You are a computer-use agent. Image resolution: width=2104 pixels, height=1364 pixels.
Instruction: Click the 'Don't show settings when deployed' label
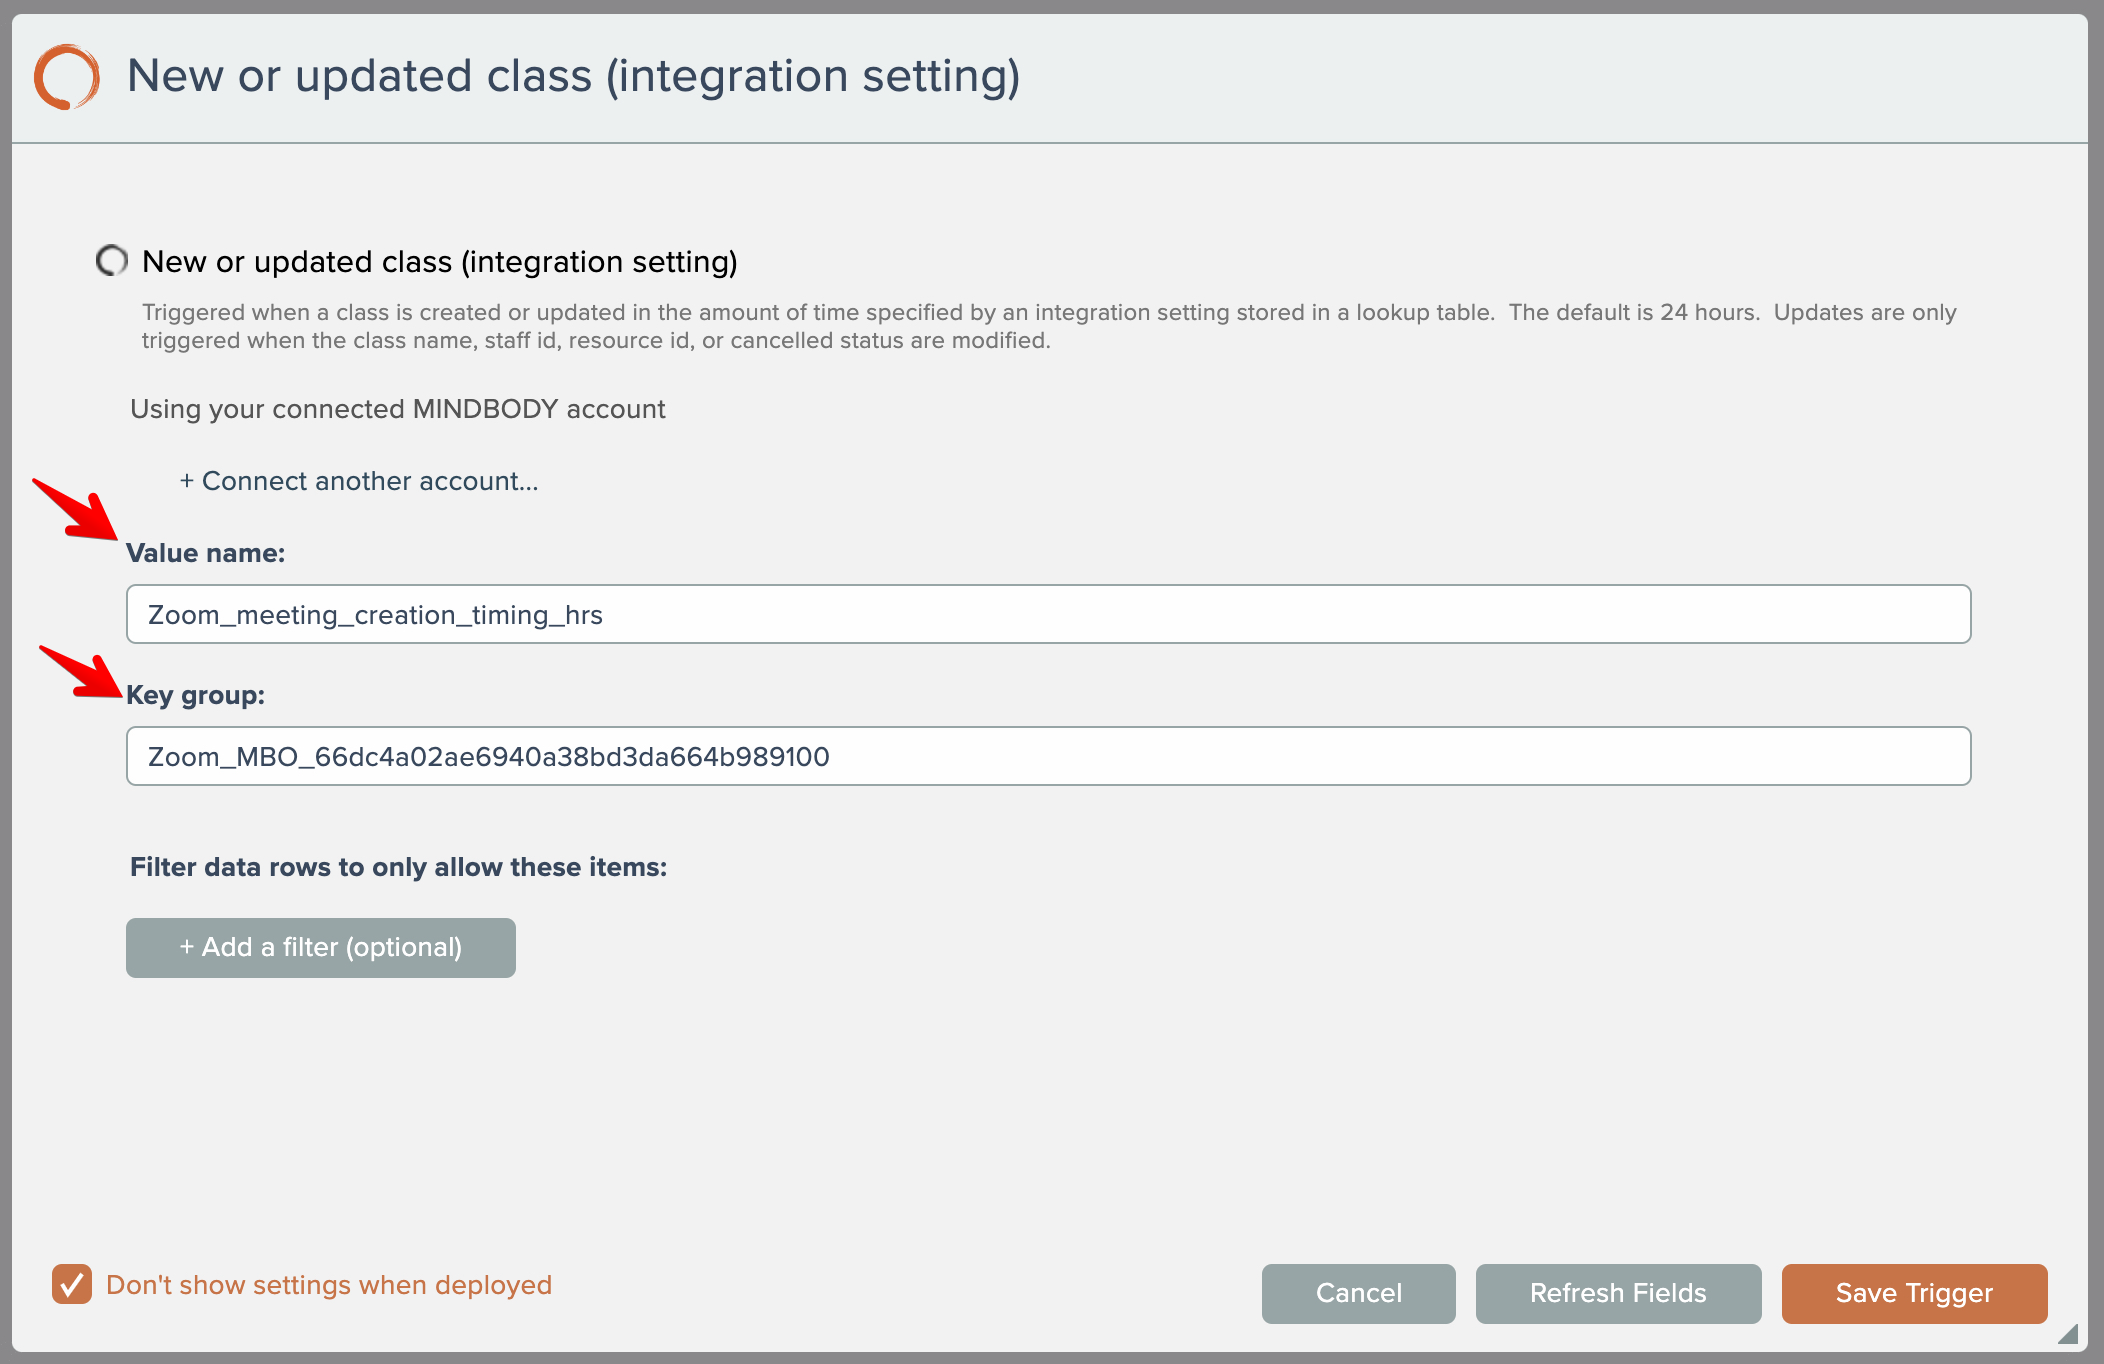point(329,1285)
